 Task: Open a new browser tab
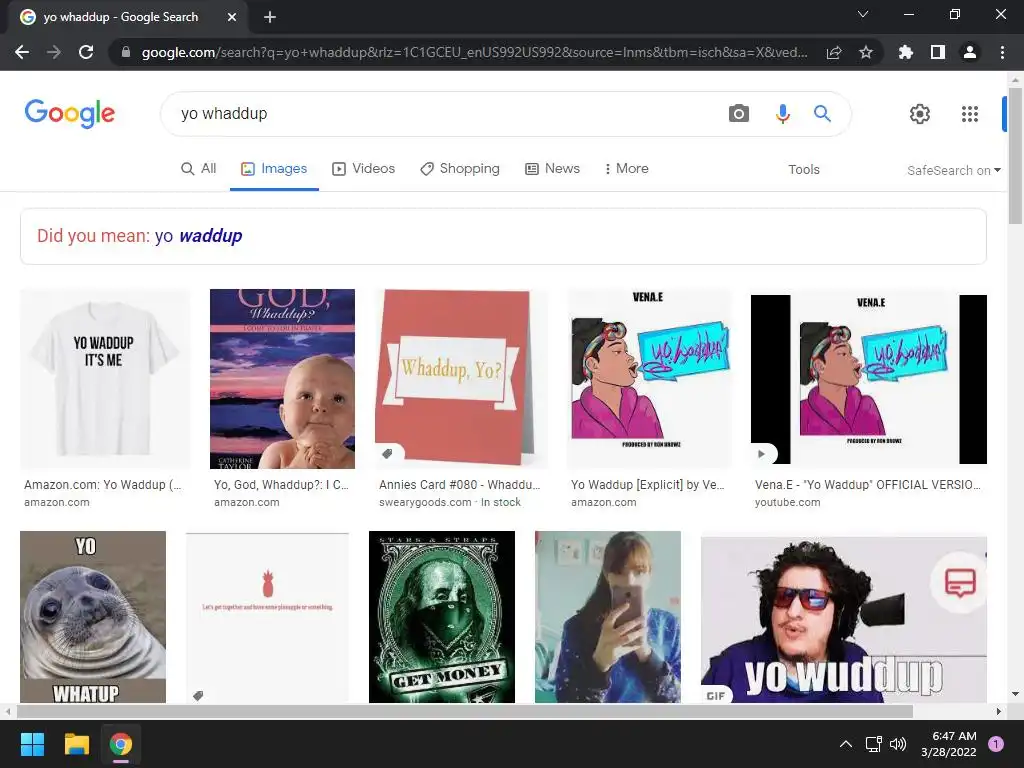[270, 17]
